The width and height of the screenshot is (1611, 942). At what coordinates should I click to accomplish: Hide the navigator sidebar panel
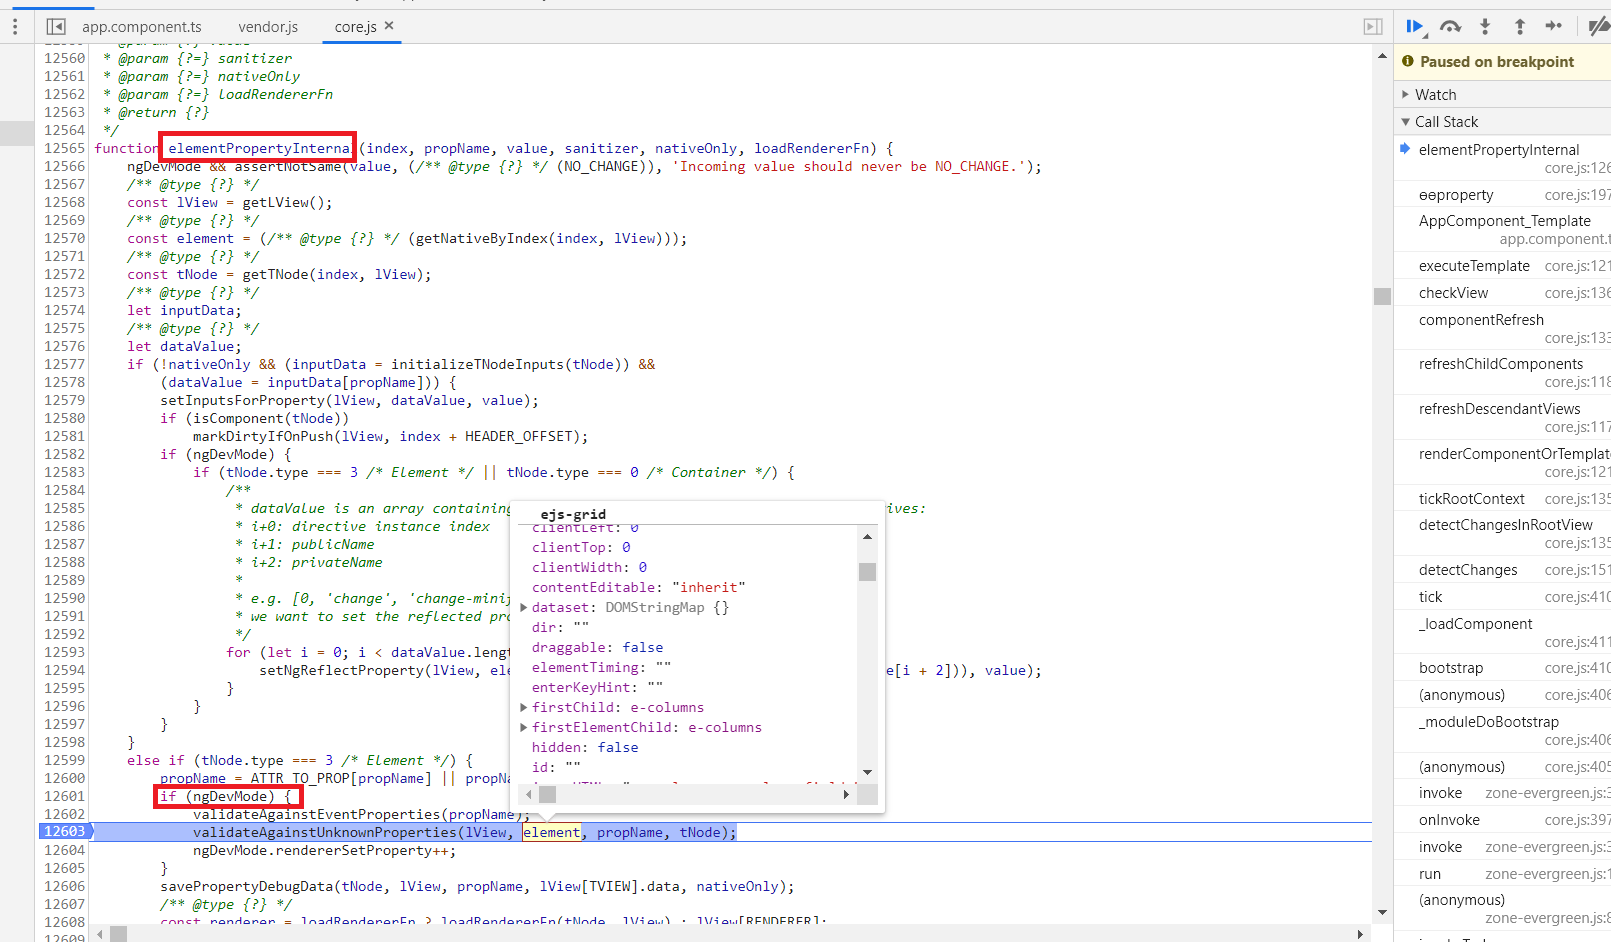coord(56,27)
